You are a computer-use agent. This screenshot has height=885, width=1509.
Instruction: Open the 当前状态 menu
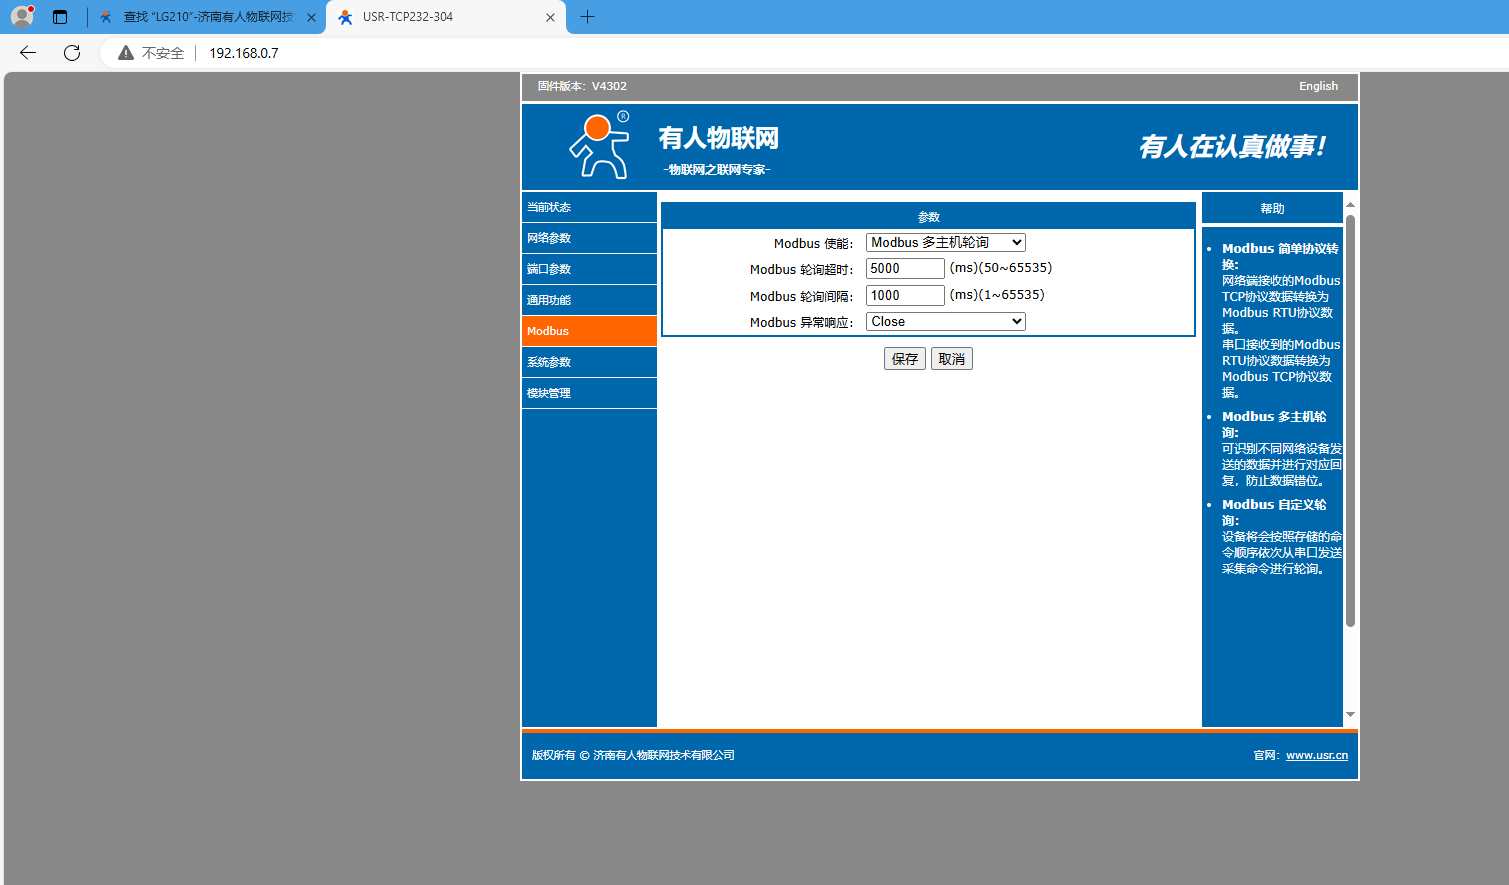[589, 207]
